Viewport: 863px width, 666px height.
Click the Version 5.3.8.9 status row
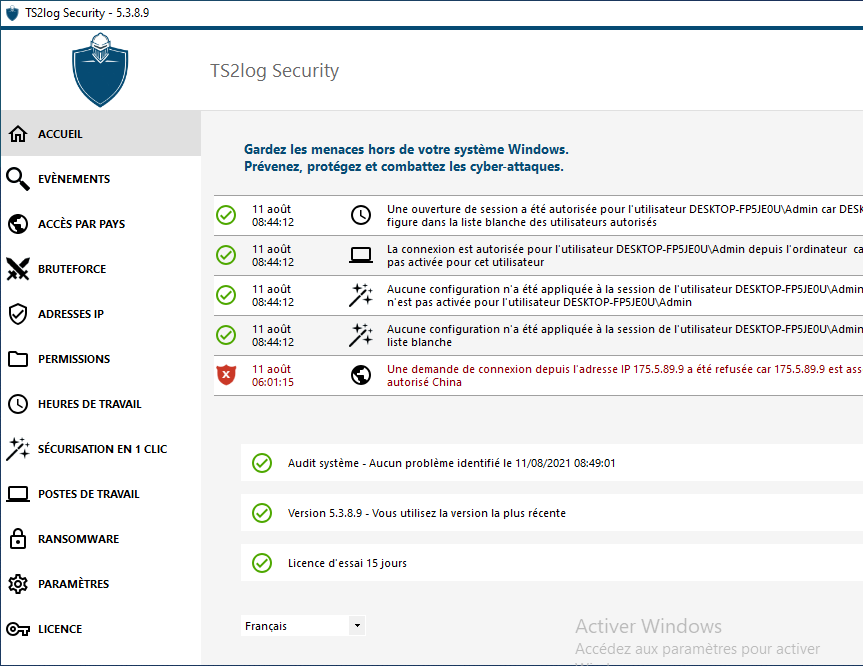pos(552,513)
